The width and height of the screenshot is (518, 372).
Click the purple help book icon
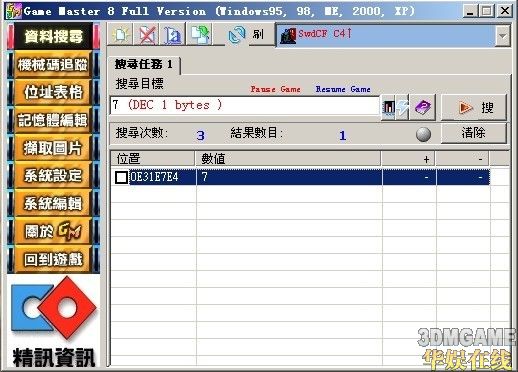tap(423, 107)
